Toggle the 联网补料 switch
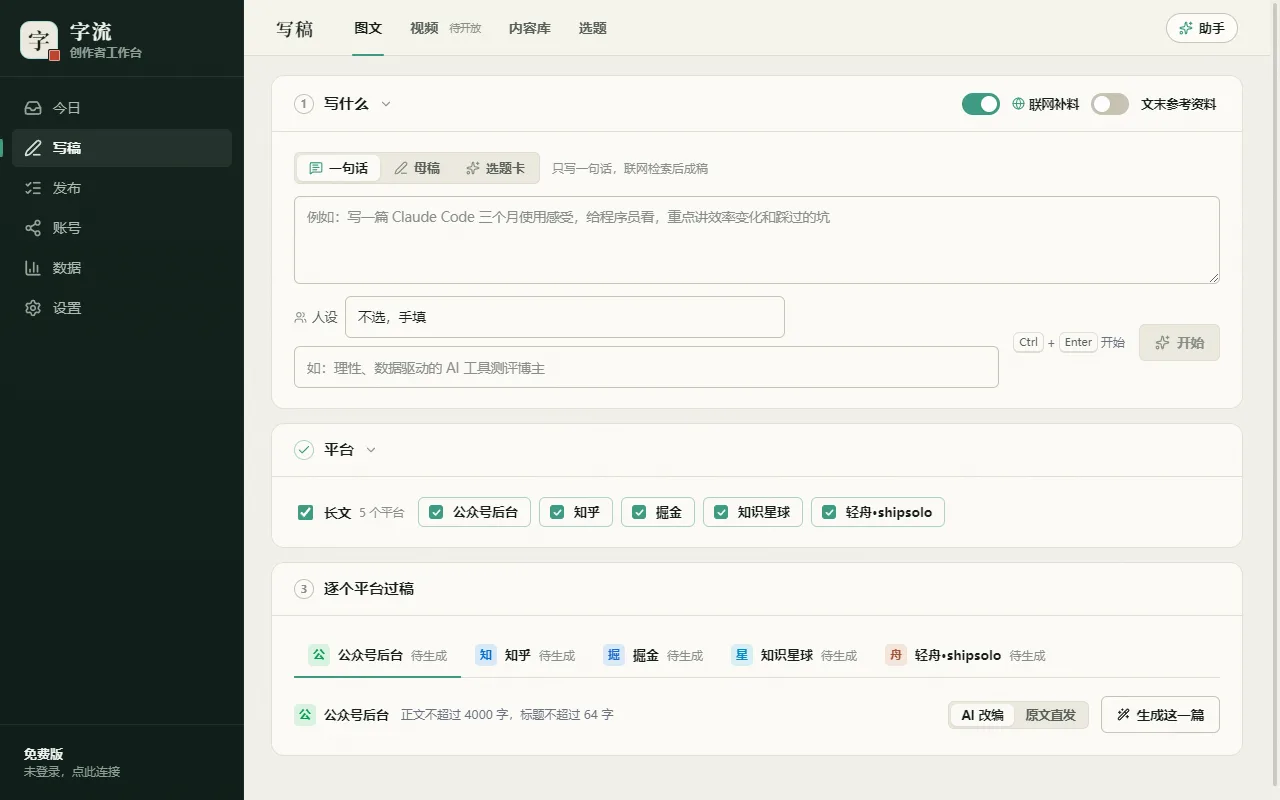This screenshot has width=1280, height=800. pyautogui.click(x=981, y=104)
